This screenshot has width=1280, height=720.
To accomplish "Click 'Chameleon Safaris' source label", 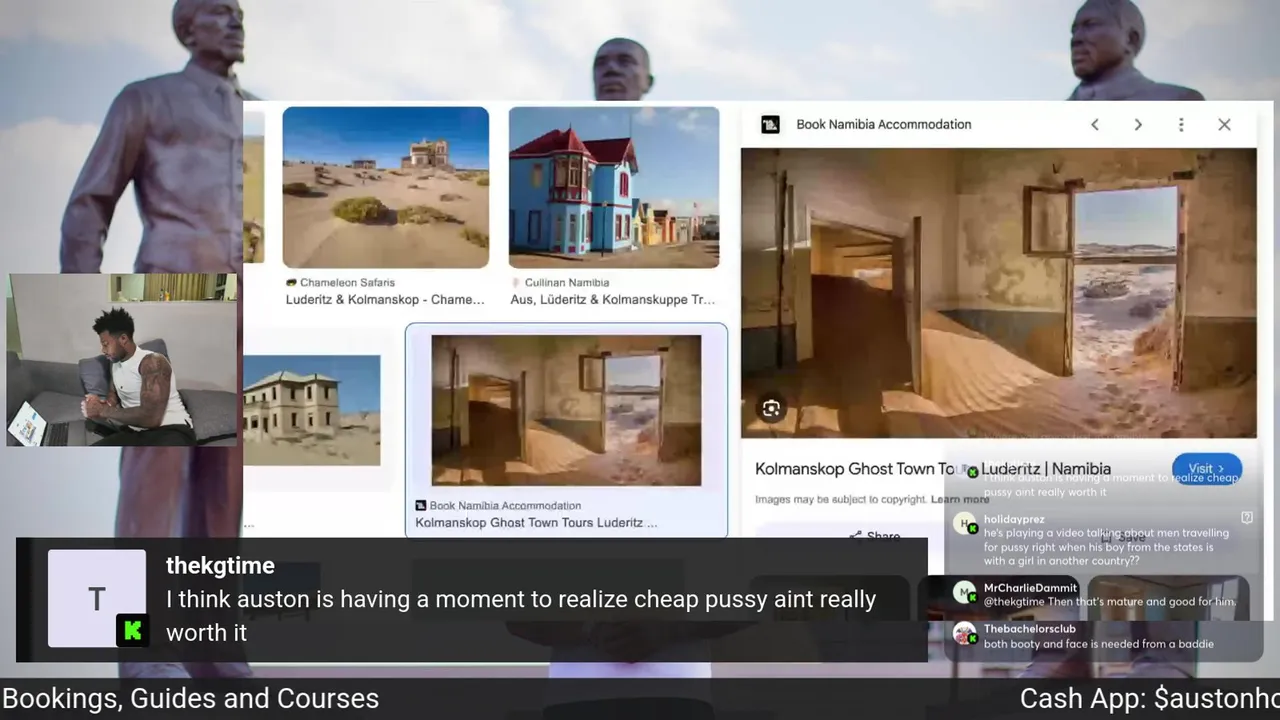I will click(x=347, y=283).
